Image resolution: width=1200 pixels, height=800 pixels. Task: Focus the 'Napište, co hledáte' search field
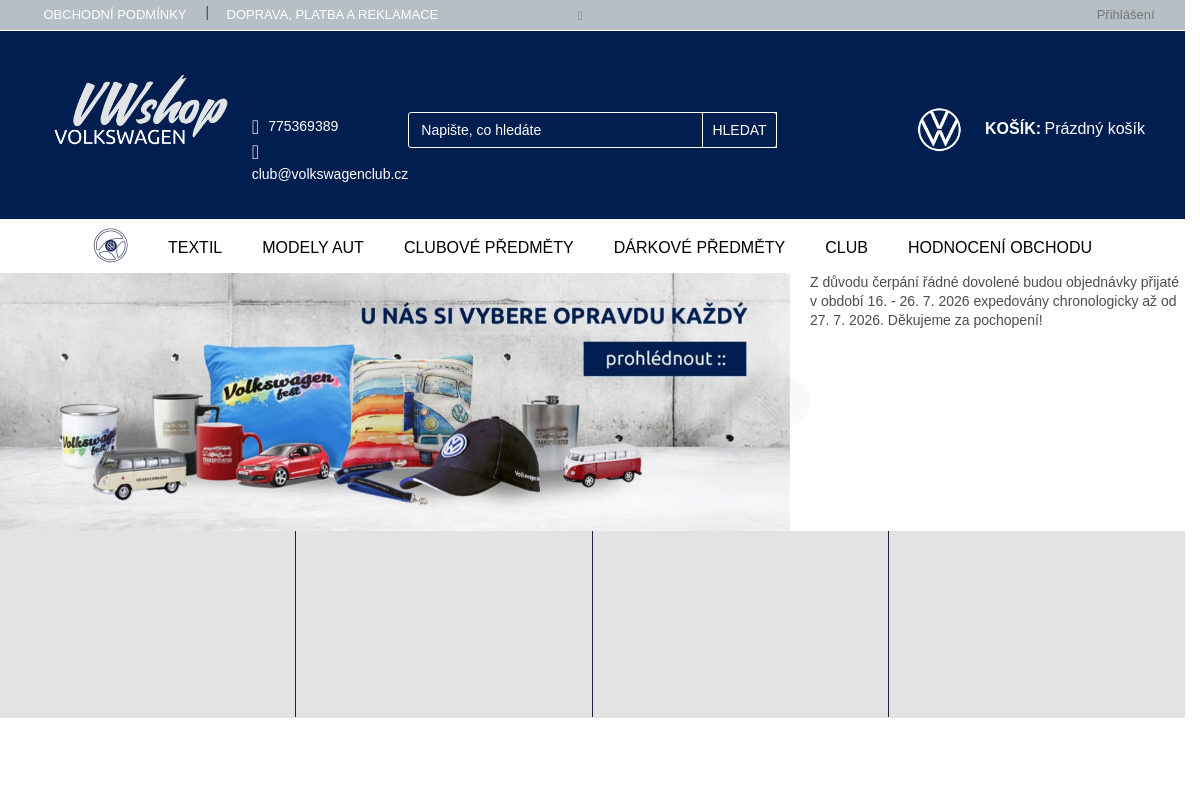tap(555, 130)
